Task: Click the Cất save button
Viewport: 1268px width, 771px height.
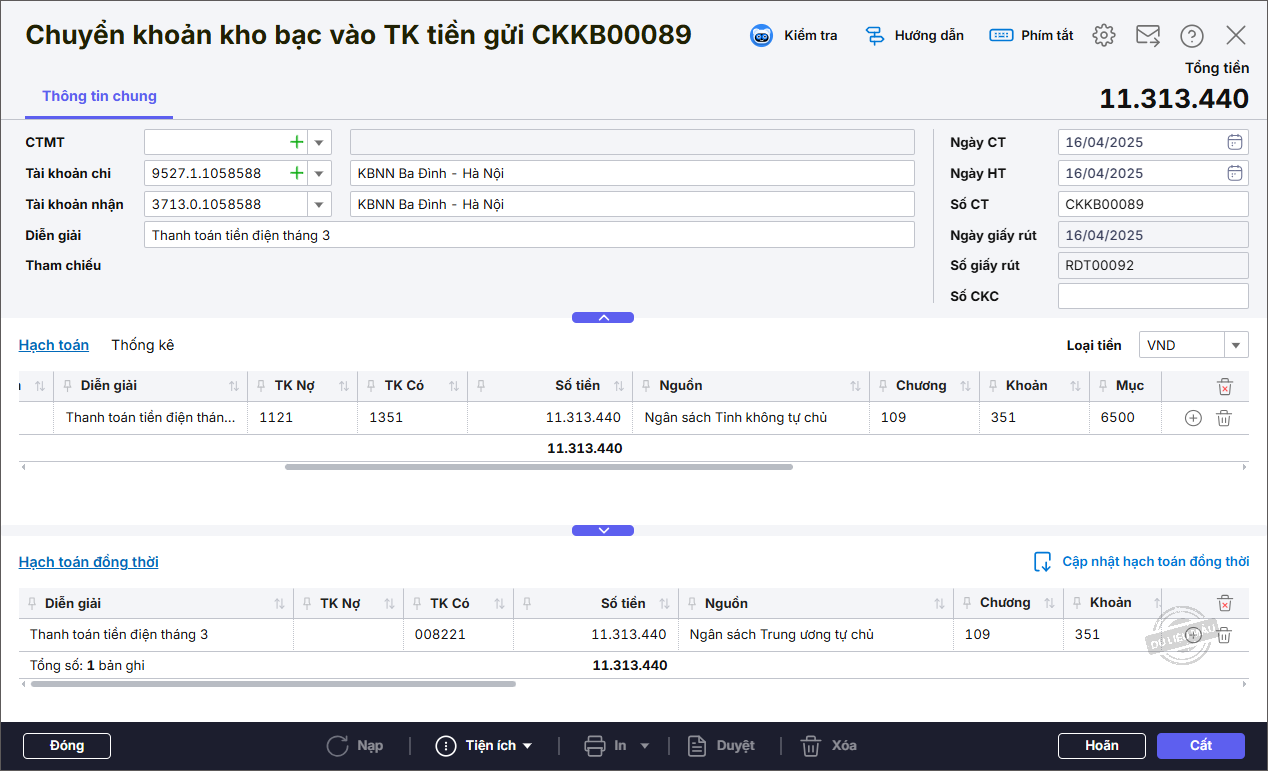Action: pos(1200,745)
